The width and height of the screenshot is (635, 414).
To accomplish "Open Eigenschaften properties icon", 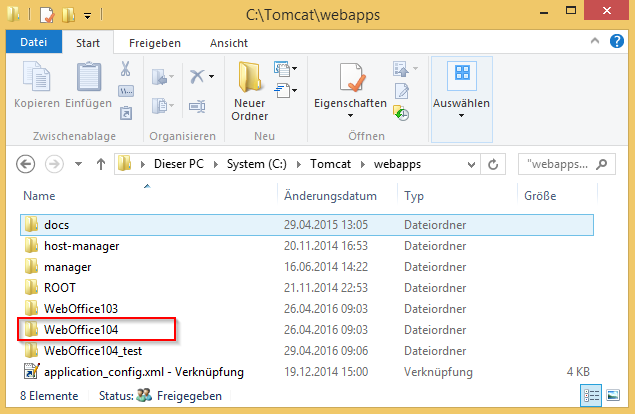I will [x=351, y=77].
